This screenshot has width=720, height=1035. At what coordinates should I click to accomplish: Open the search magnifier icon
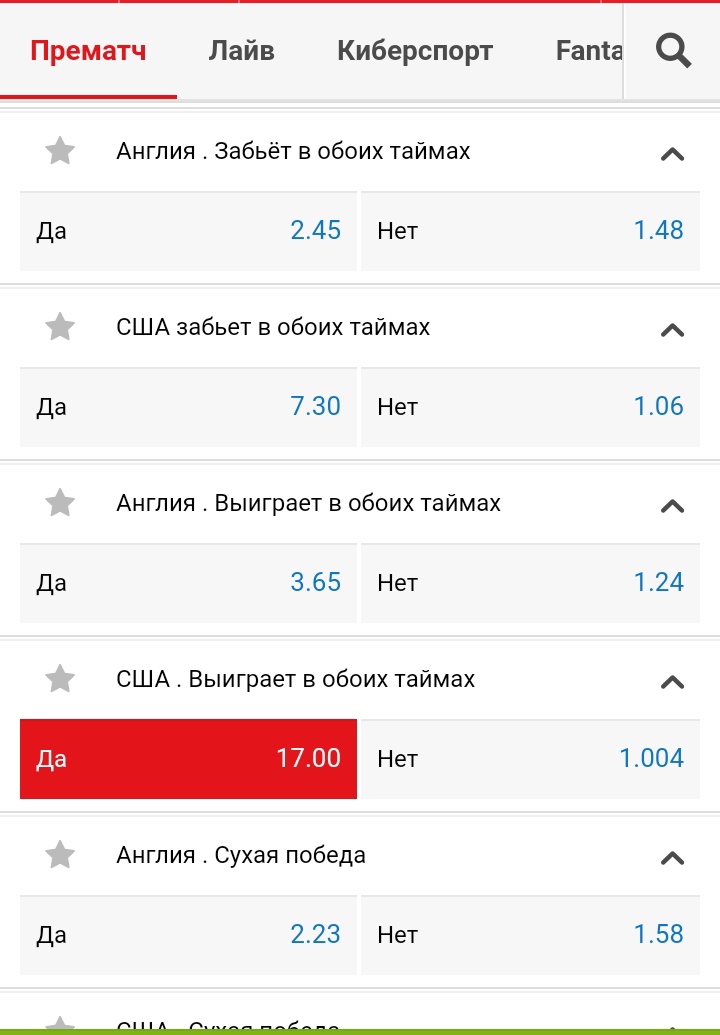click(x=673, y=51)
